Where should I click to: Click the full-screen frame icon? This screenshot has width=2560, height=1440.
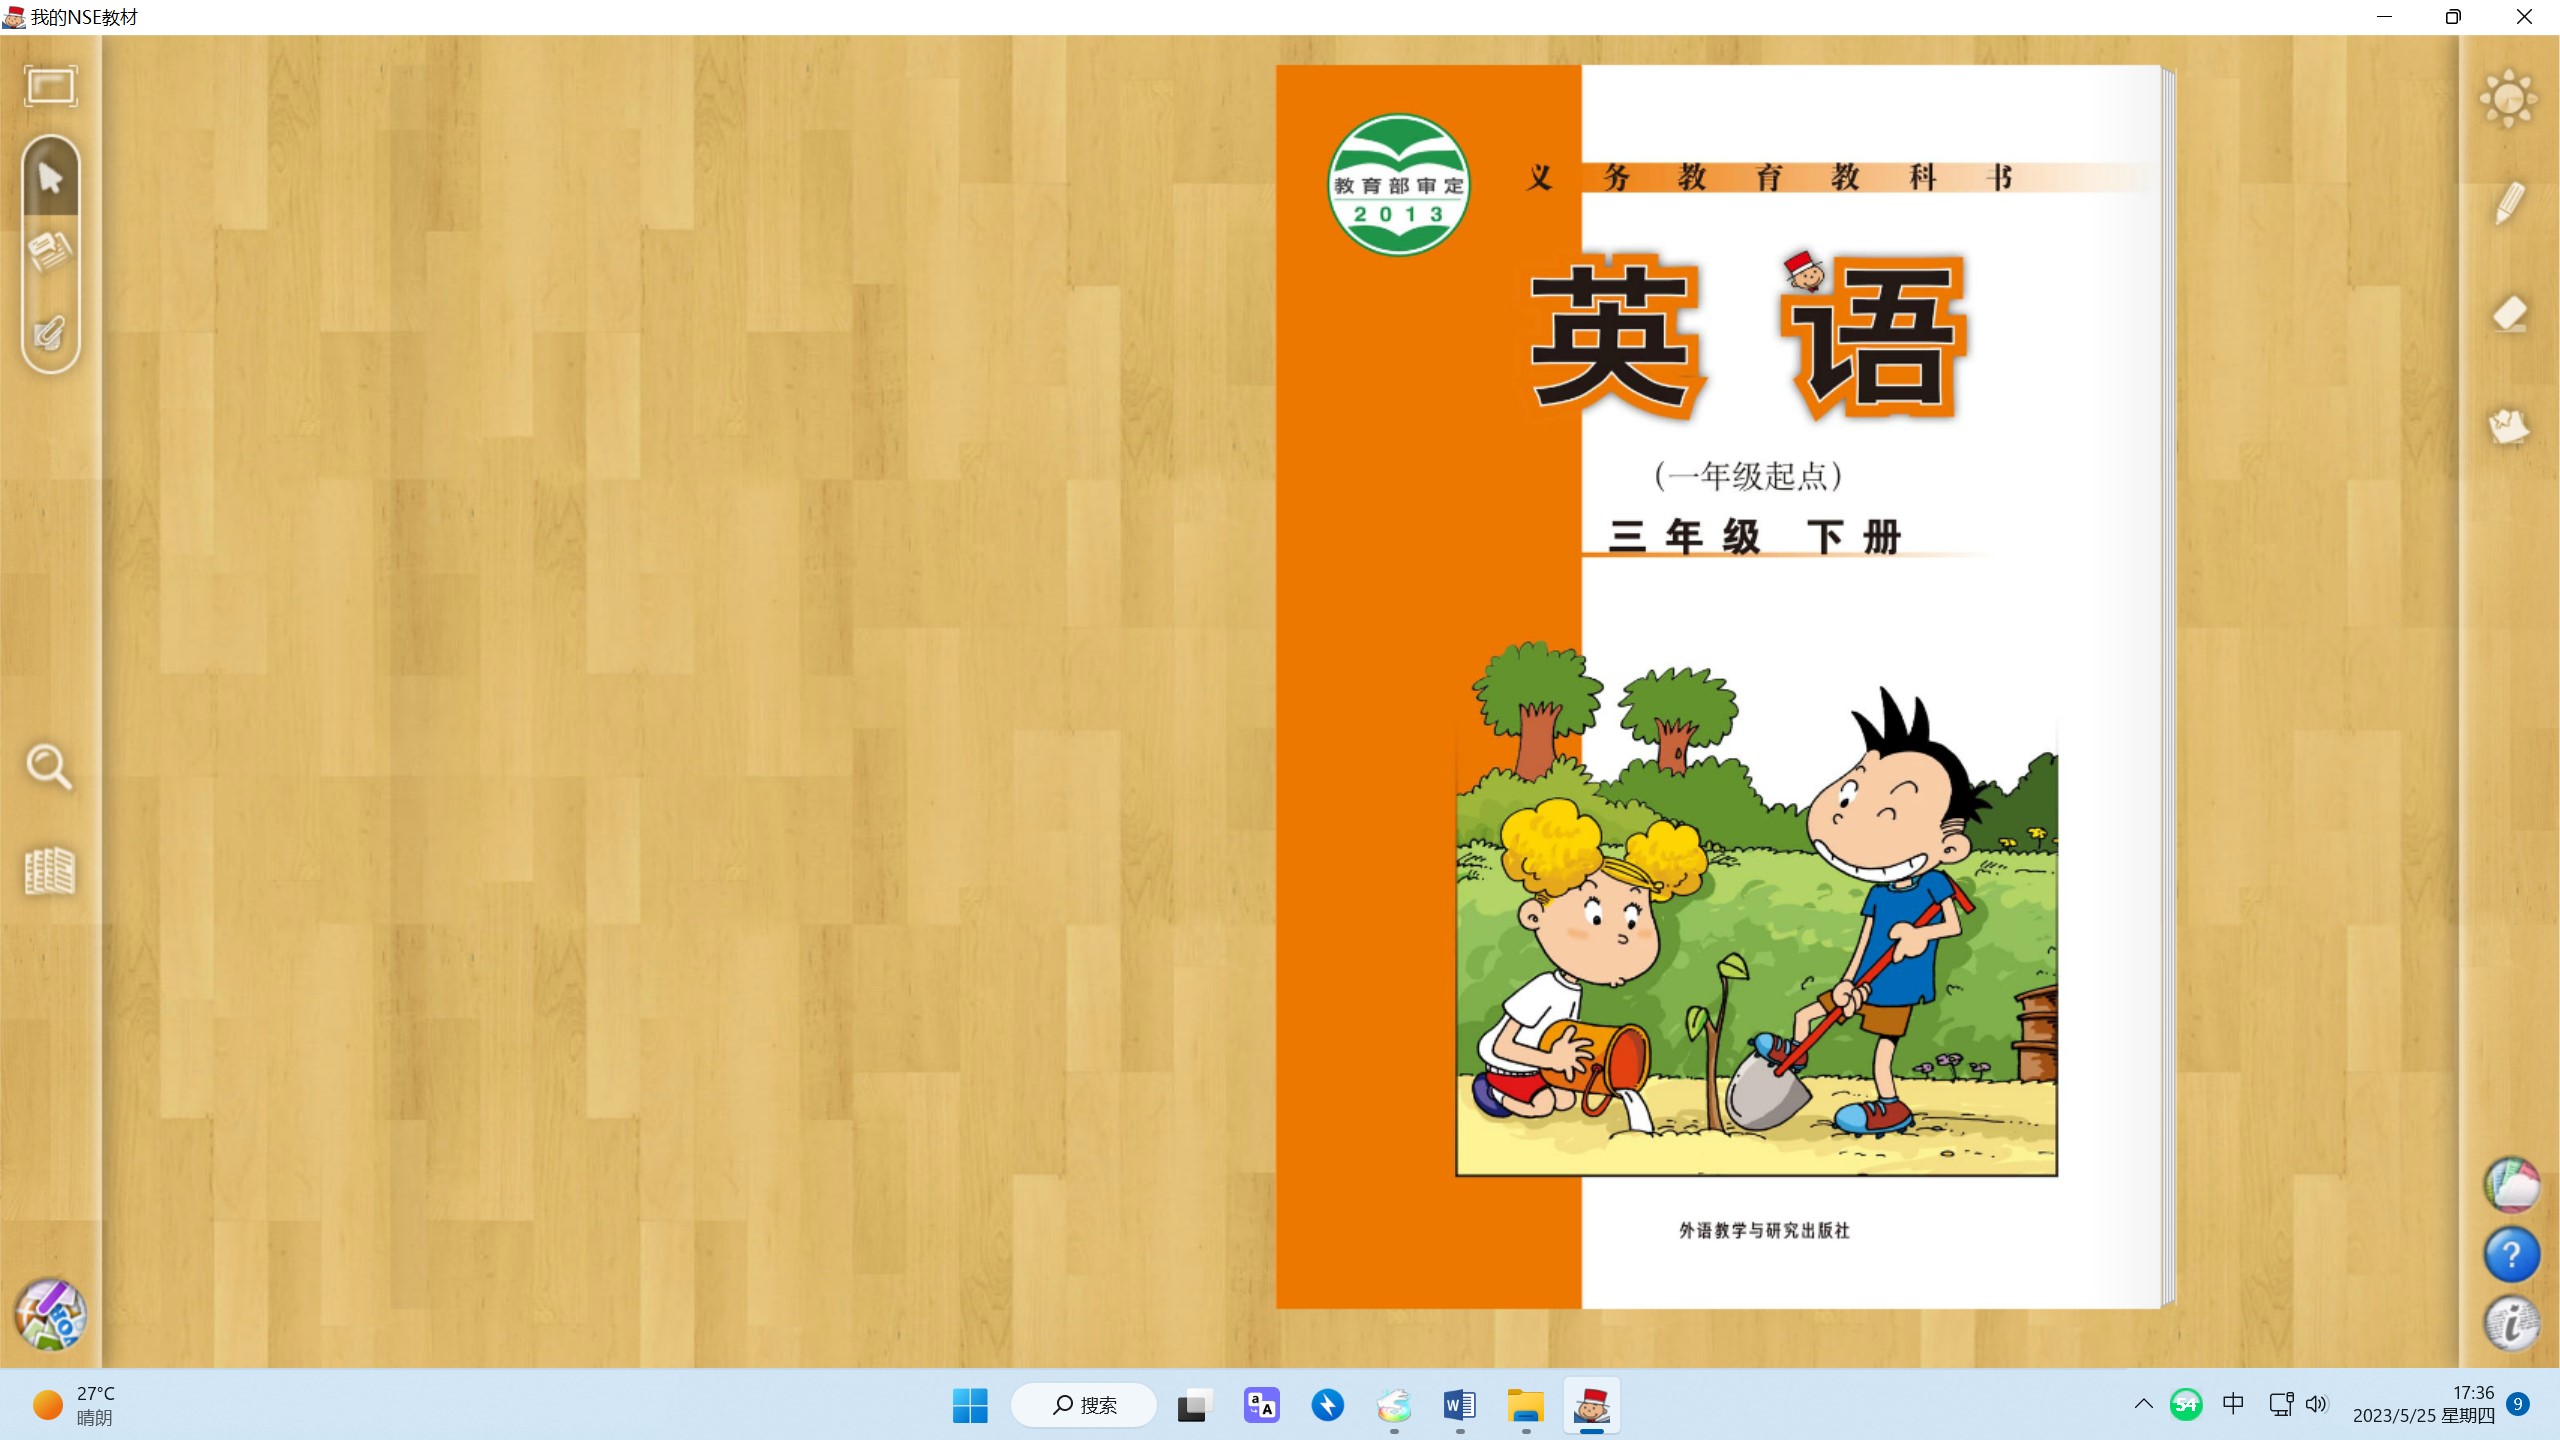point(50,86)
